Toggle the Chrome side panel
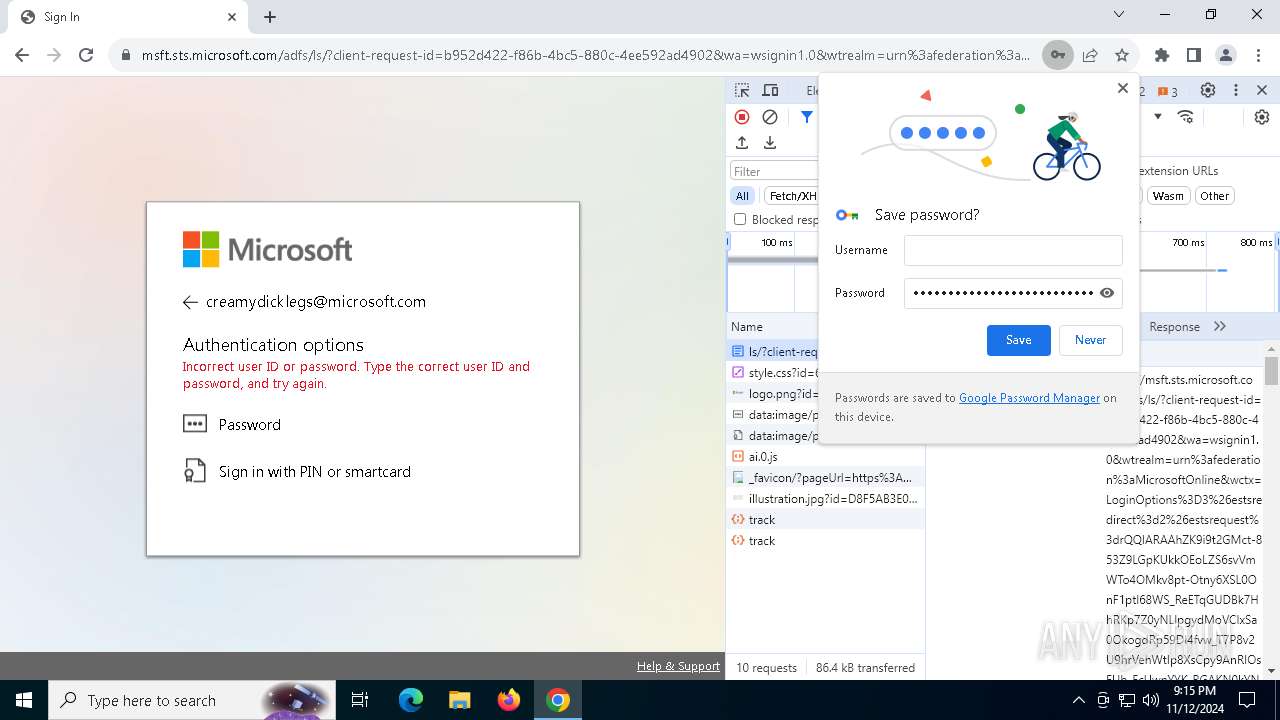The height and width of the screenshot is (720, 1280). pos(1193,55)
